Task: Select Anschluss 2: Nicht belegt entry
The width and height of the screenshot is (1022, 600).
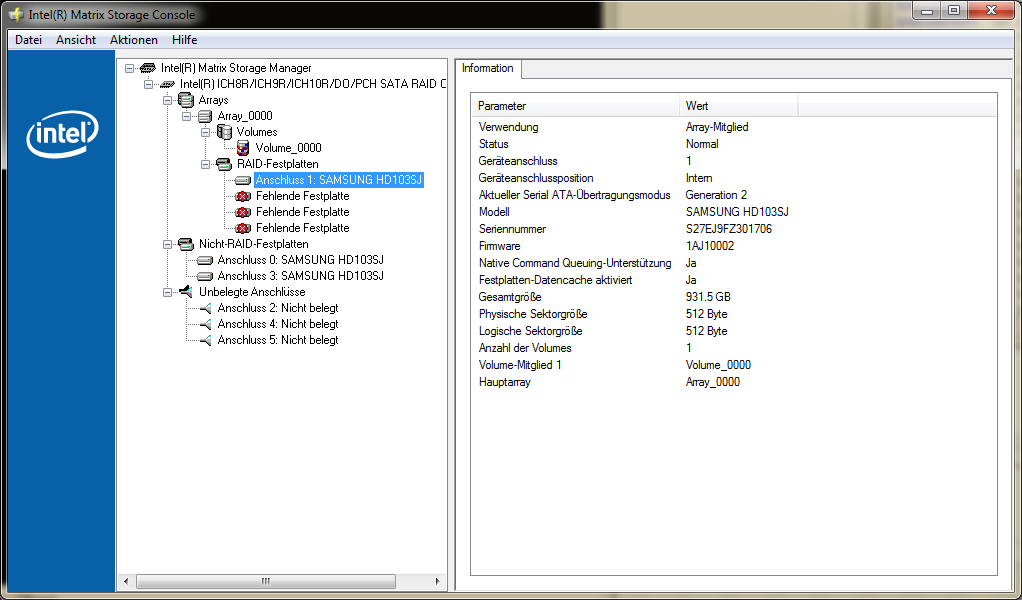Action: click(278, 308)
